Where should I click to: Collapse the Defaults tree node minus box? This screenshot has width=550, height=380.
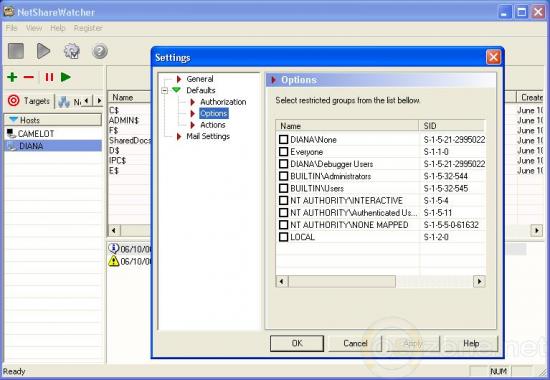[x=165, y=91]
